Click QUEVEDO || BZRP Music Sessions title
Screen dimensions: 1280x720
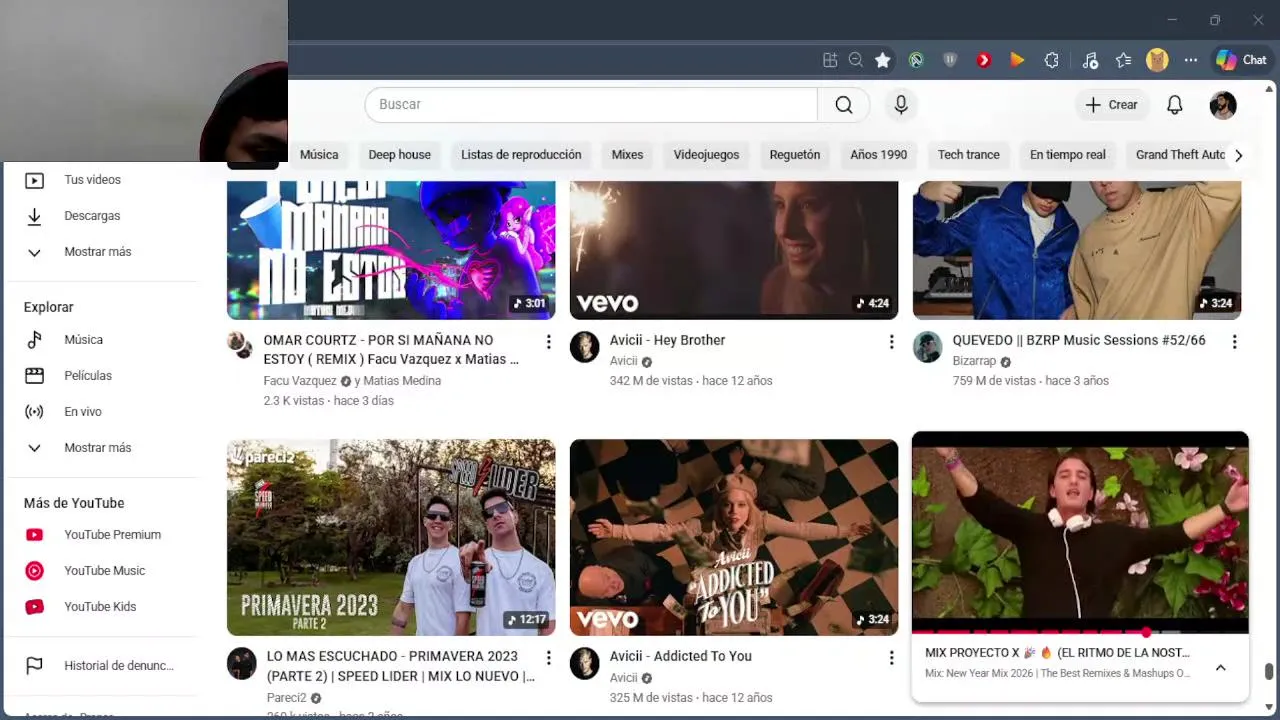click(x=1079, y=340)
